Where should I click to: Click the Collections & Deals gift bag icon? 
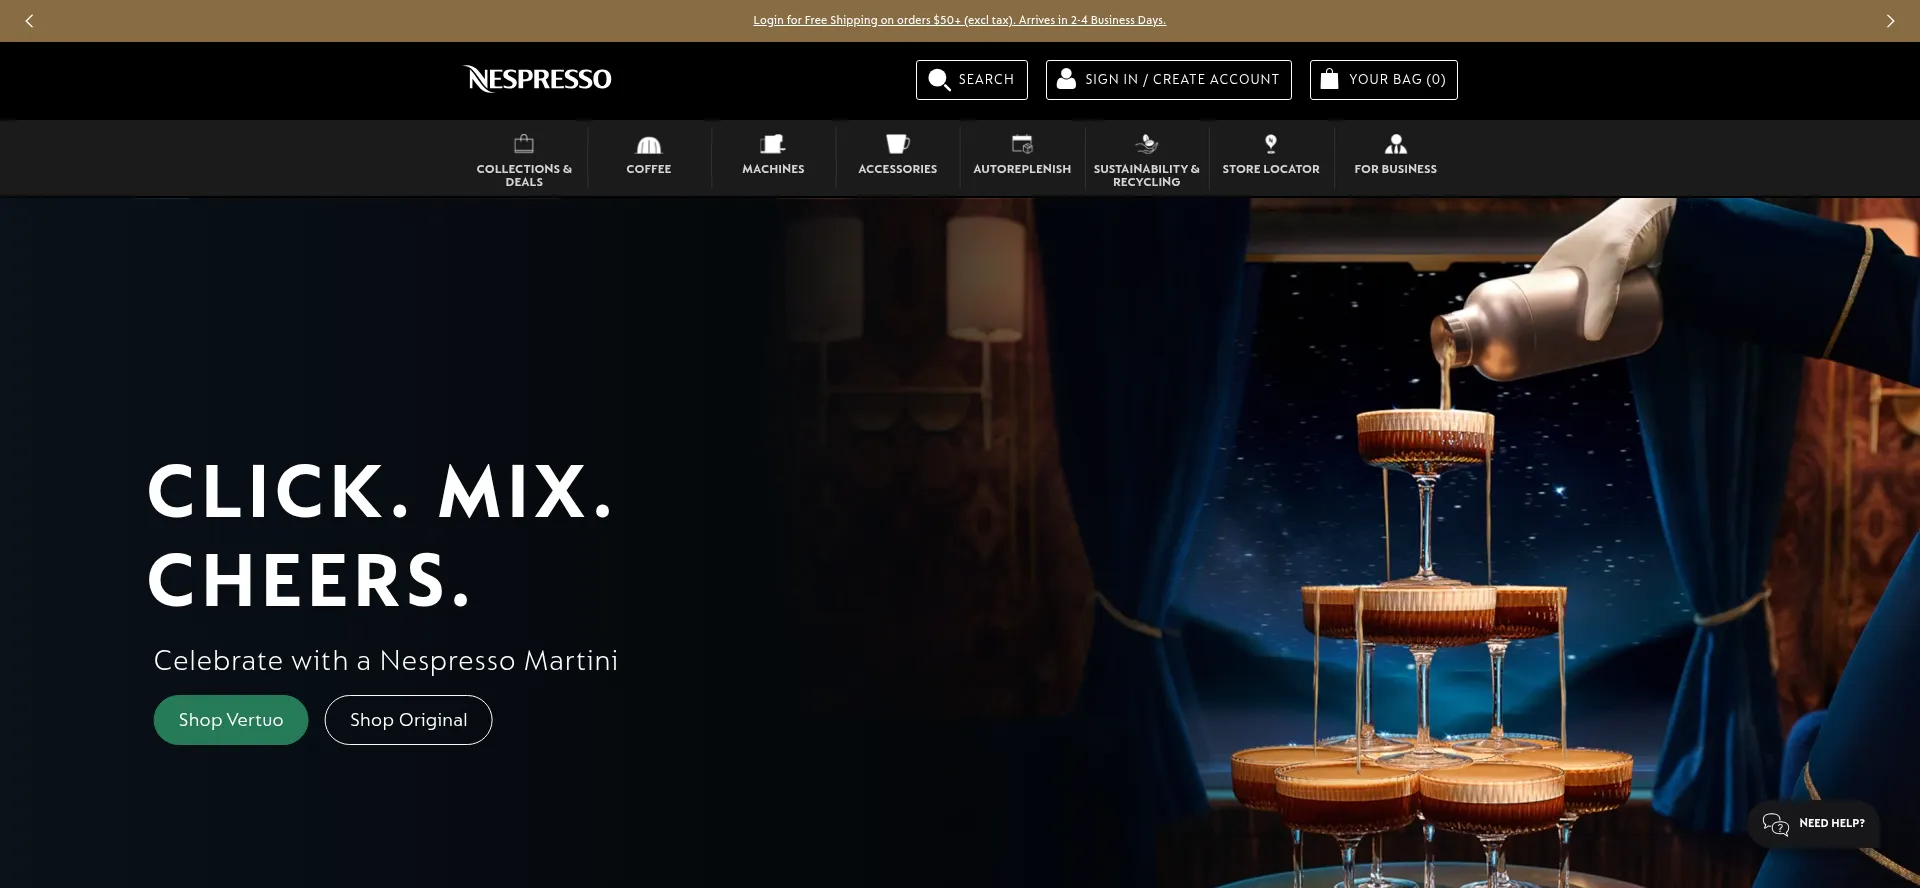pos(524,144)
